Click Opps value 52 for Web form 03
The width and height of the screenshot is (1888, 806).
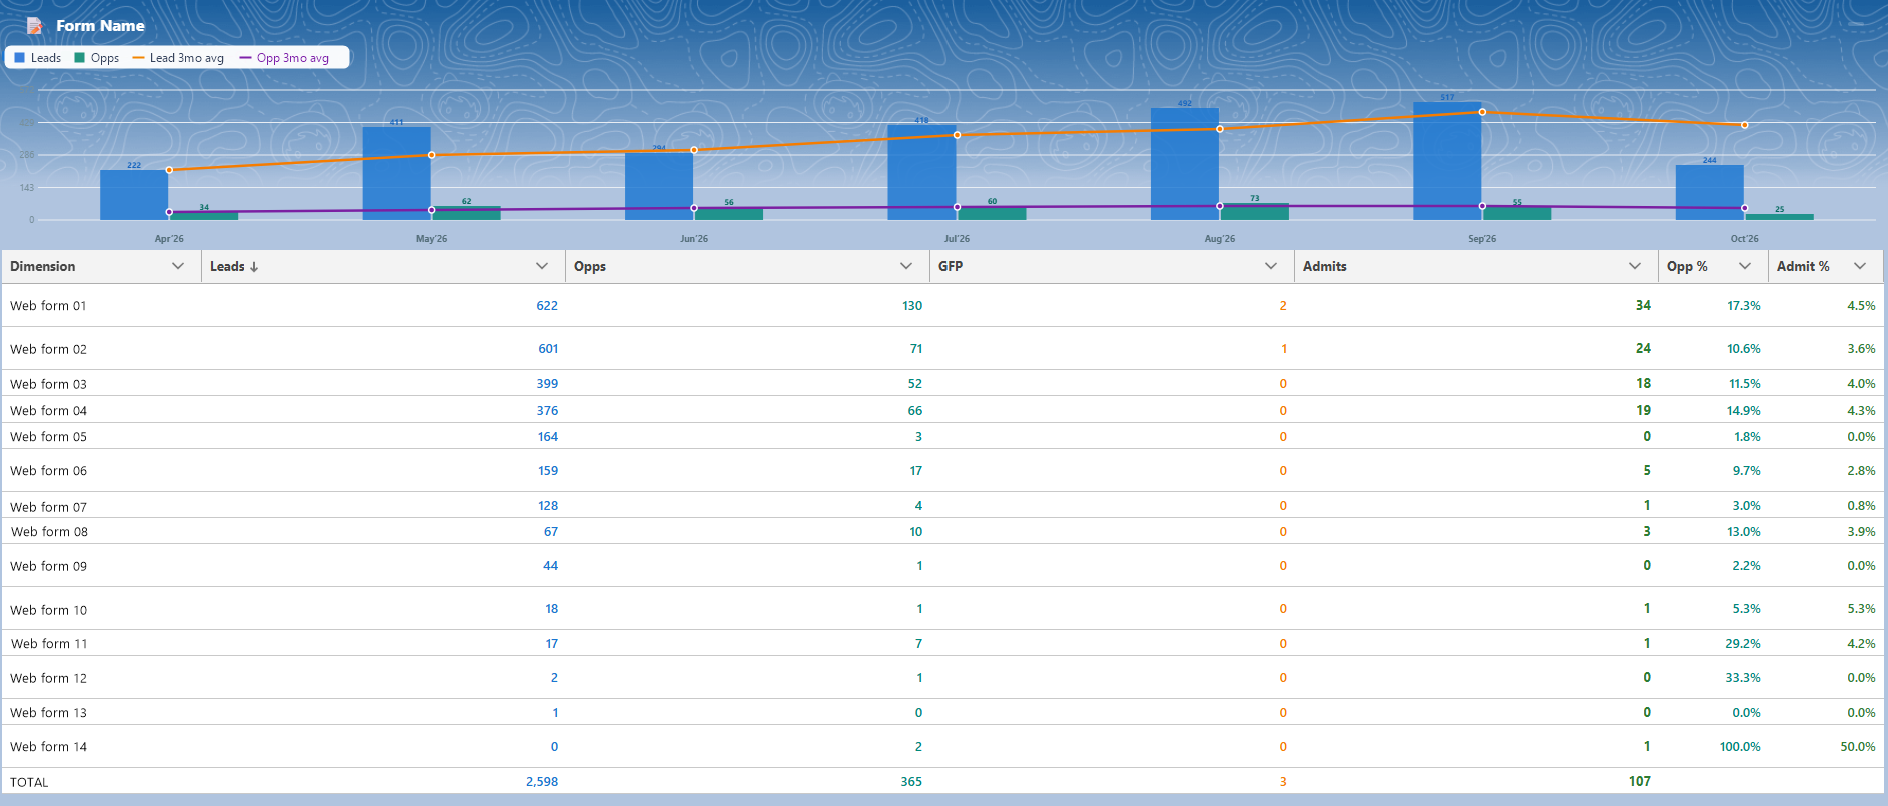(915, 384)
